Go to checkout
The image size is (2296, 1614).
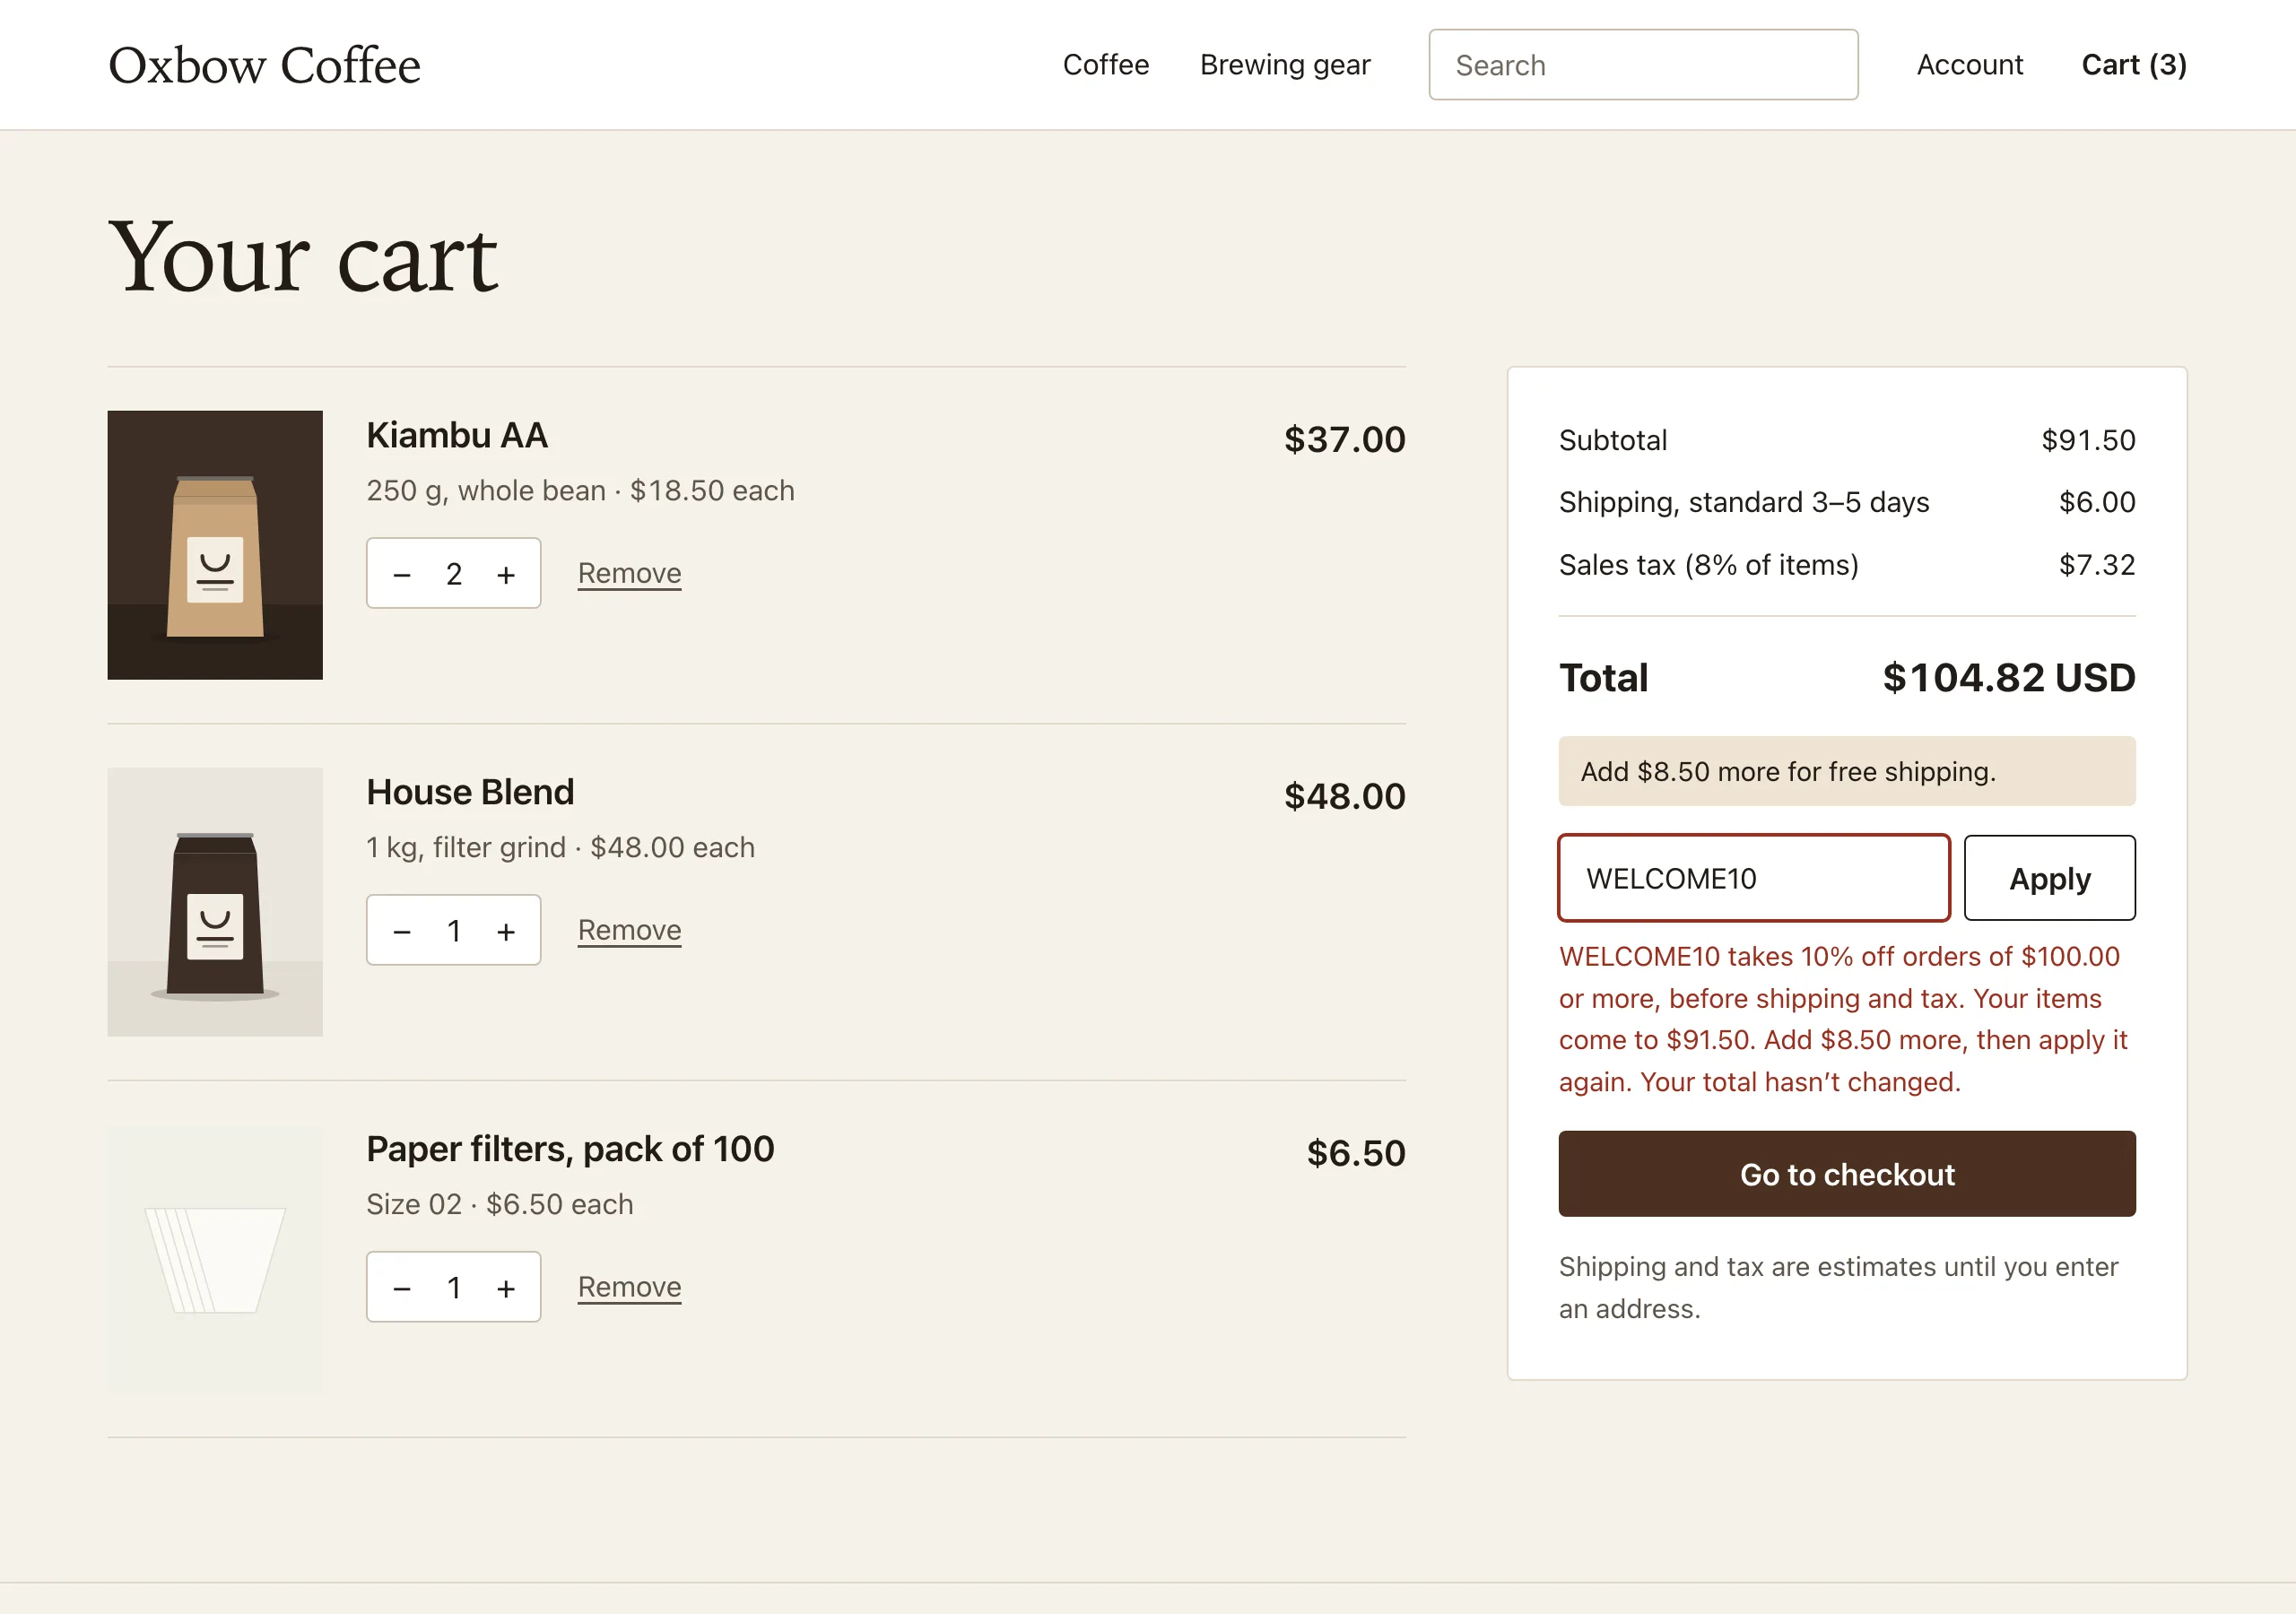1847,1174
